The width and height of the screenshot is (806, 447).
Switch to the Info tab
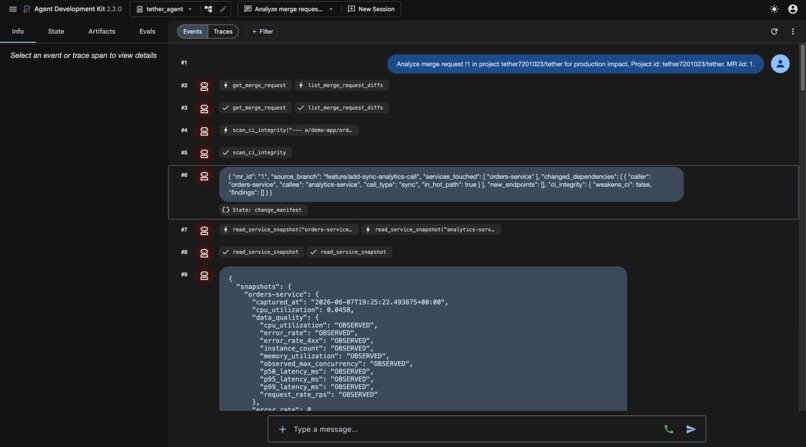click(x=18, y=31)
